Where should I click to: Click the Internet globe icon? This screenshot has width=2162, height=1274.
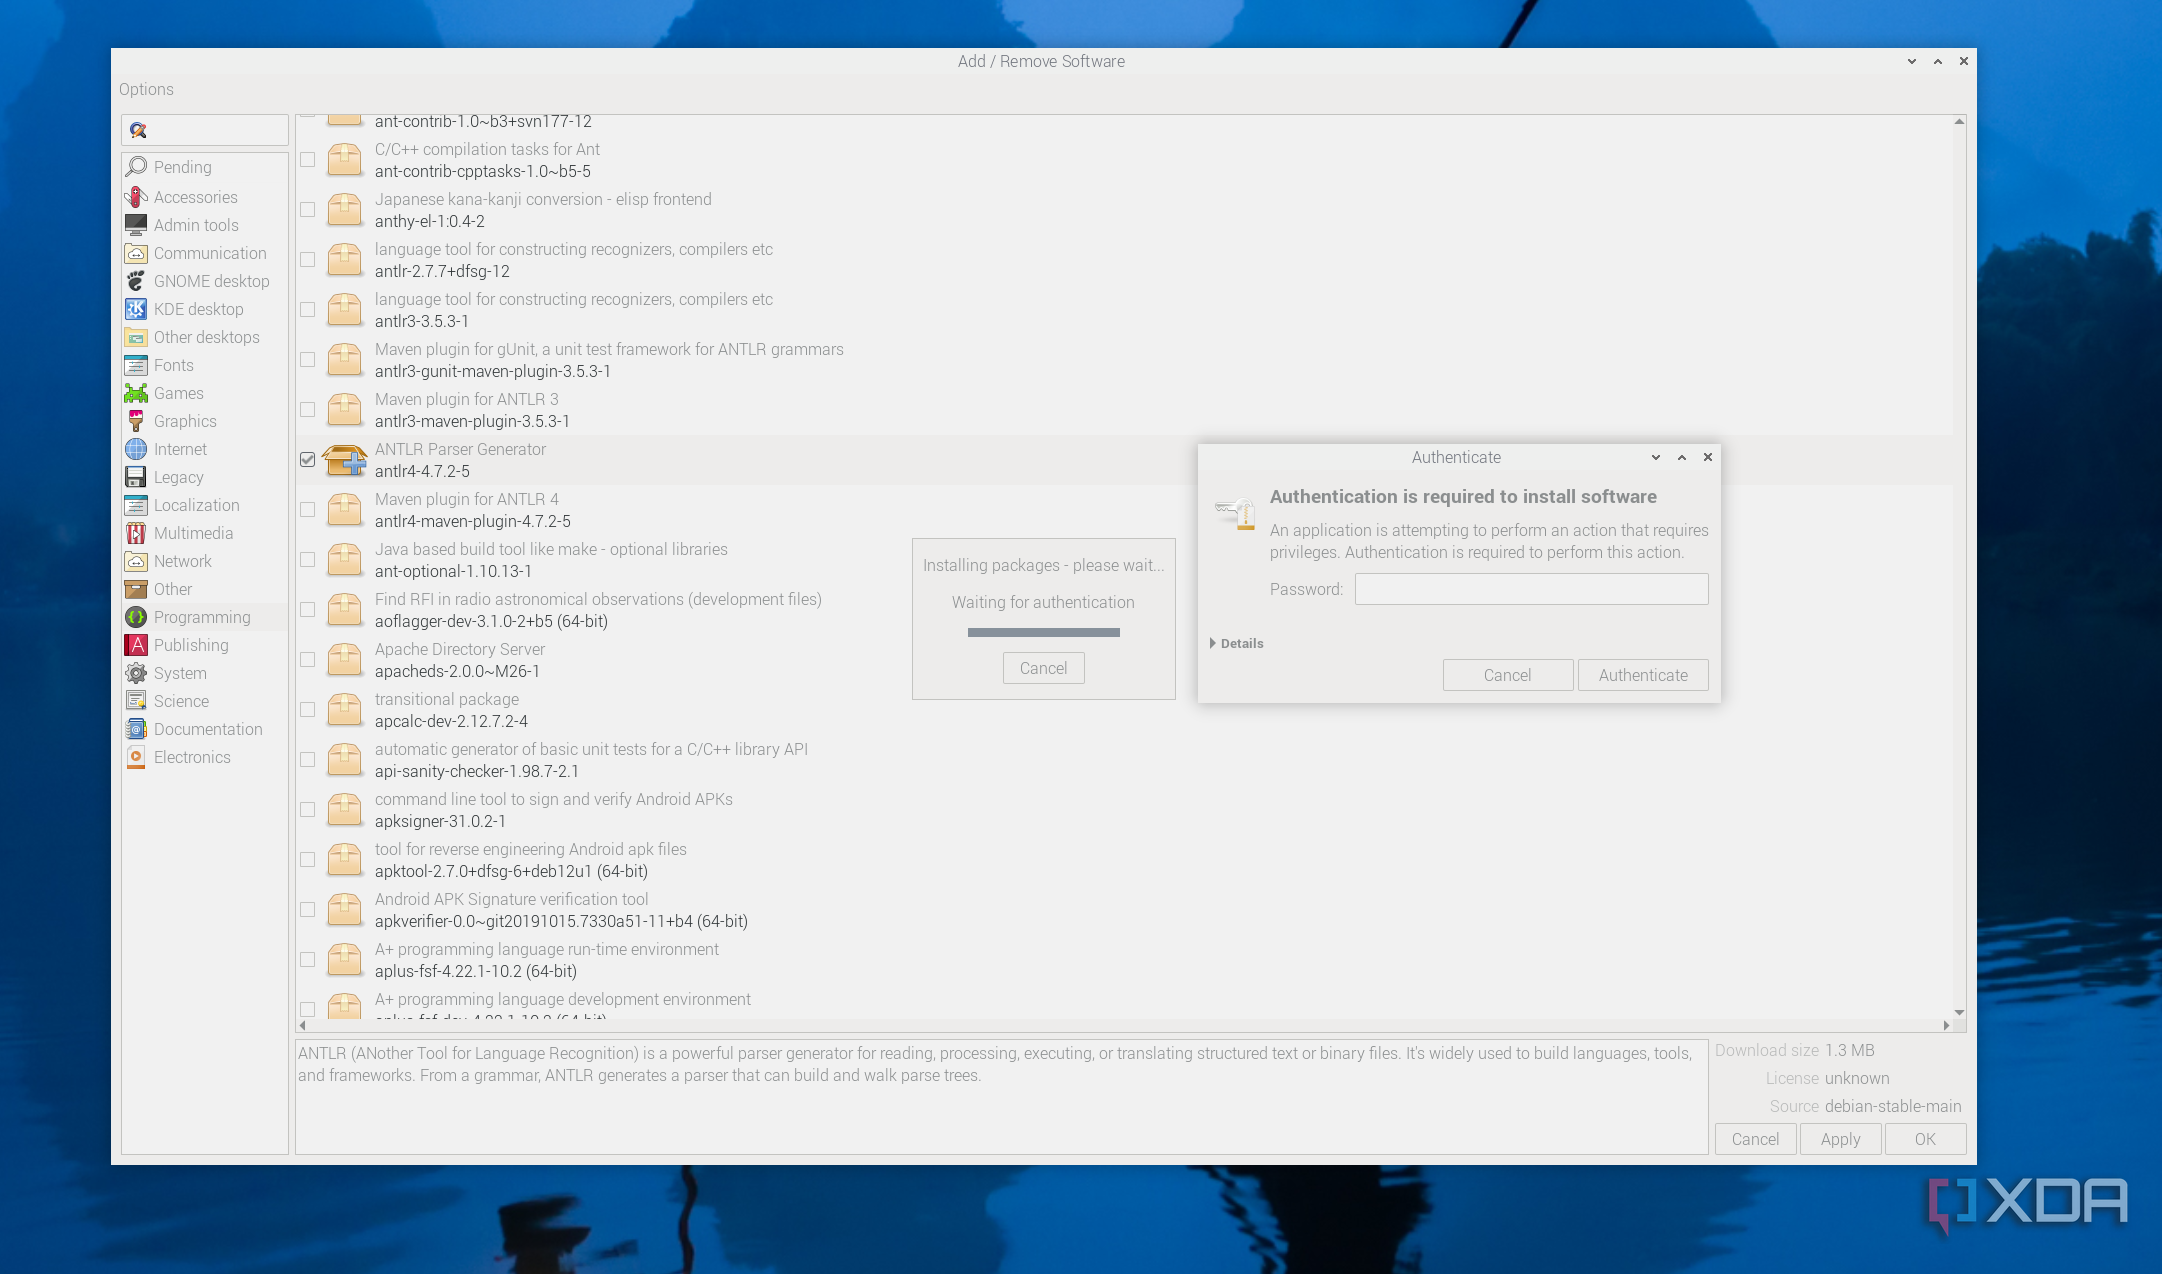(x=136, y=449)
